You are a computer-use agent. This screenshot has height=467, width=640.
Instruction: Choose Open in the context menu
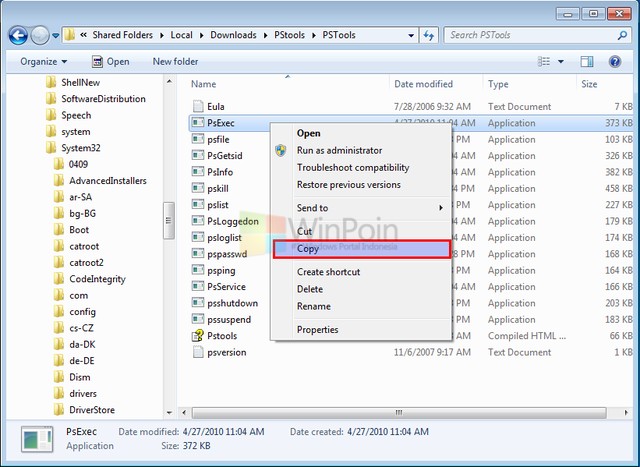[362, 133]
